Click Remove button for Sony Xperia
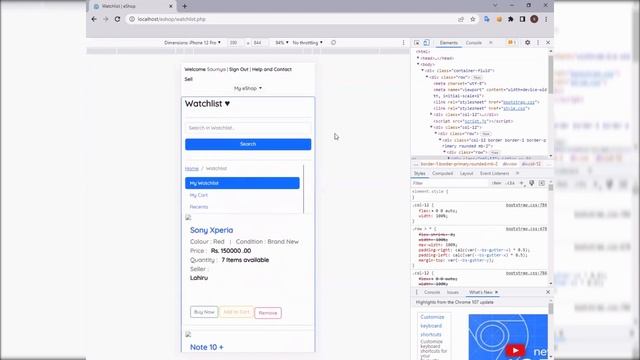The image size is (640, 360). pos(268,313)
